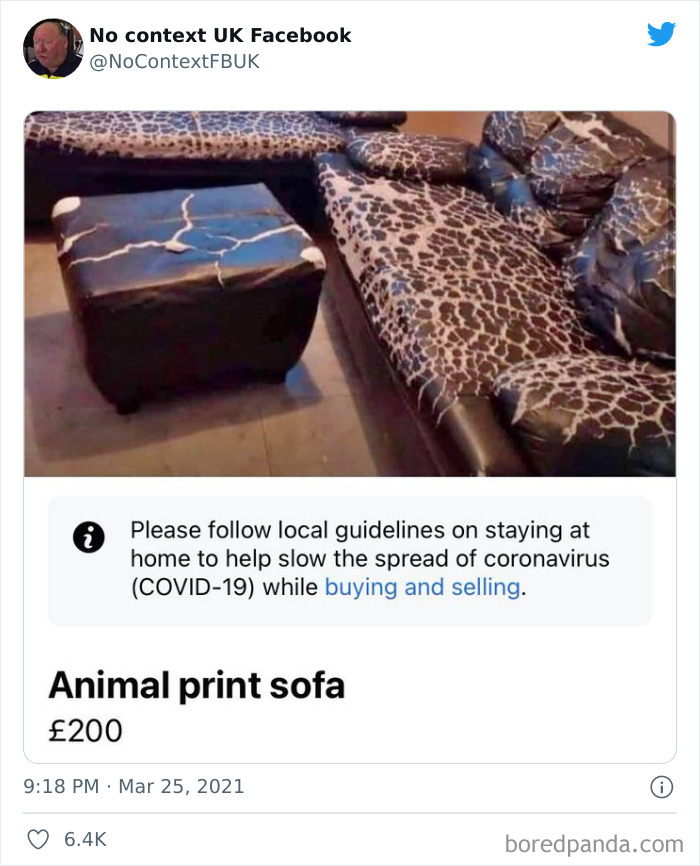The image size is (700, 866).
Task: Select the heart icon to like the tweet
Action: [39, 838]
